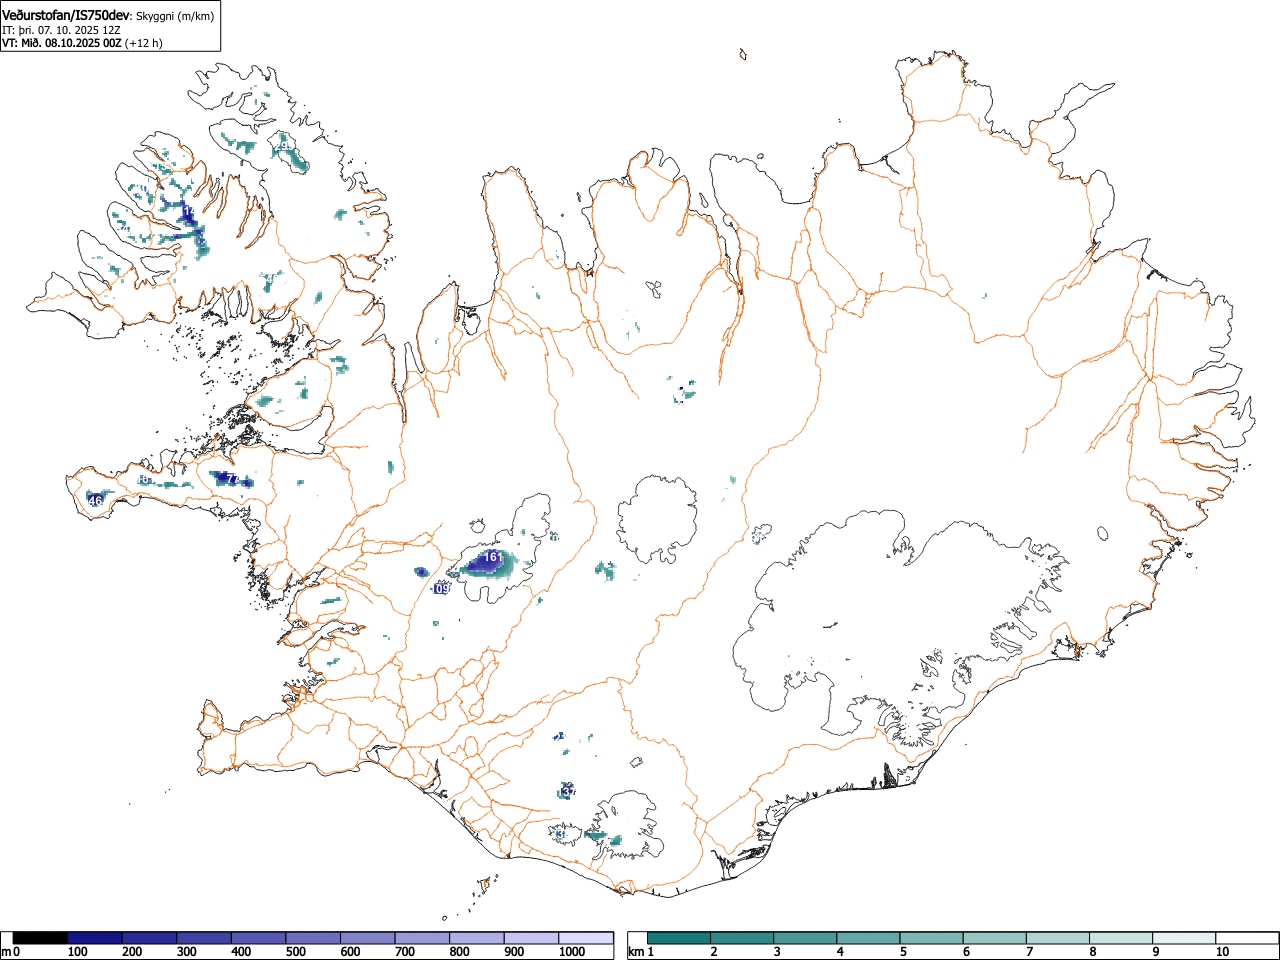Viewport: 1280px width, 960px height.
Task: Click the swatch right of the 1000 m label
Action: [586, 938]
